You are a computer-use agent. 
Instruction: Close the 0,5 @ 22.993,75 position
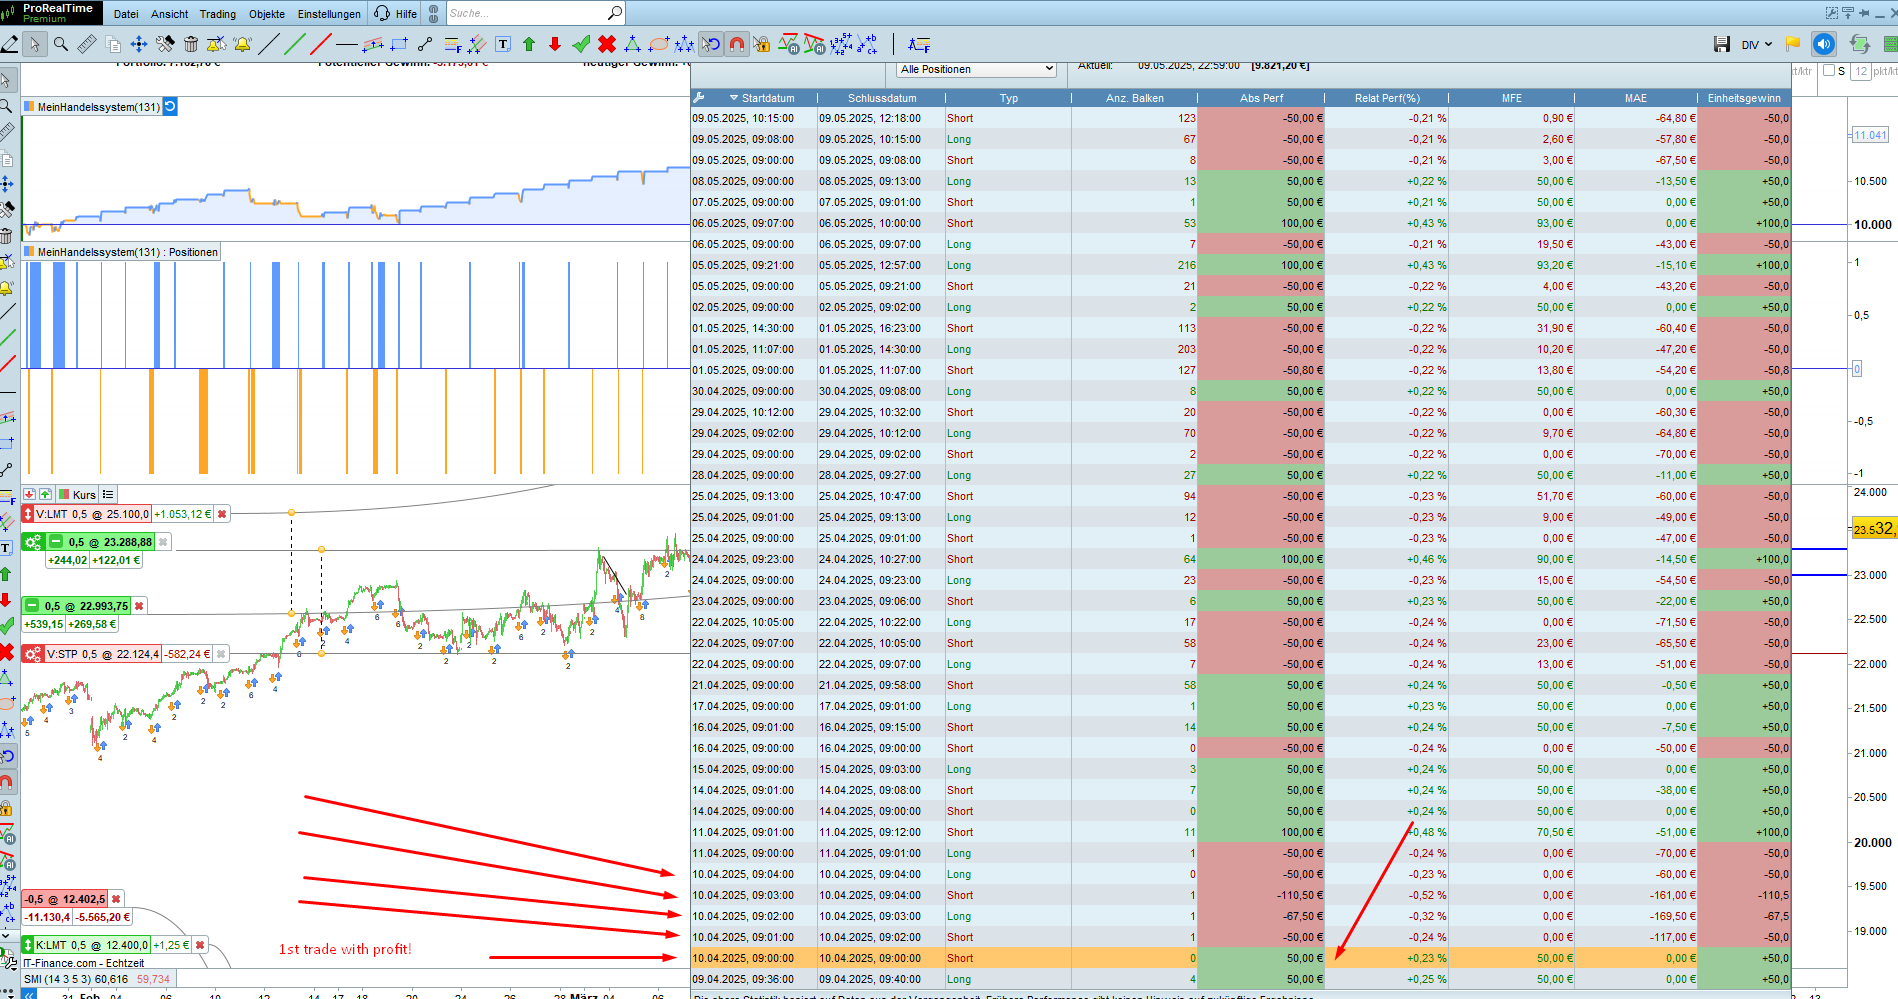pyautogui.click(x=139, y=606)
